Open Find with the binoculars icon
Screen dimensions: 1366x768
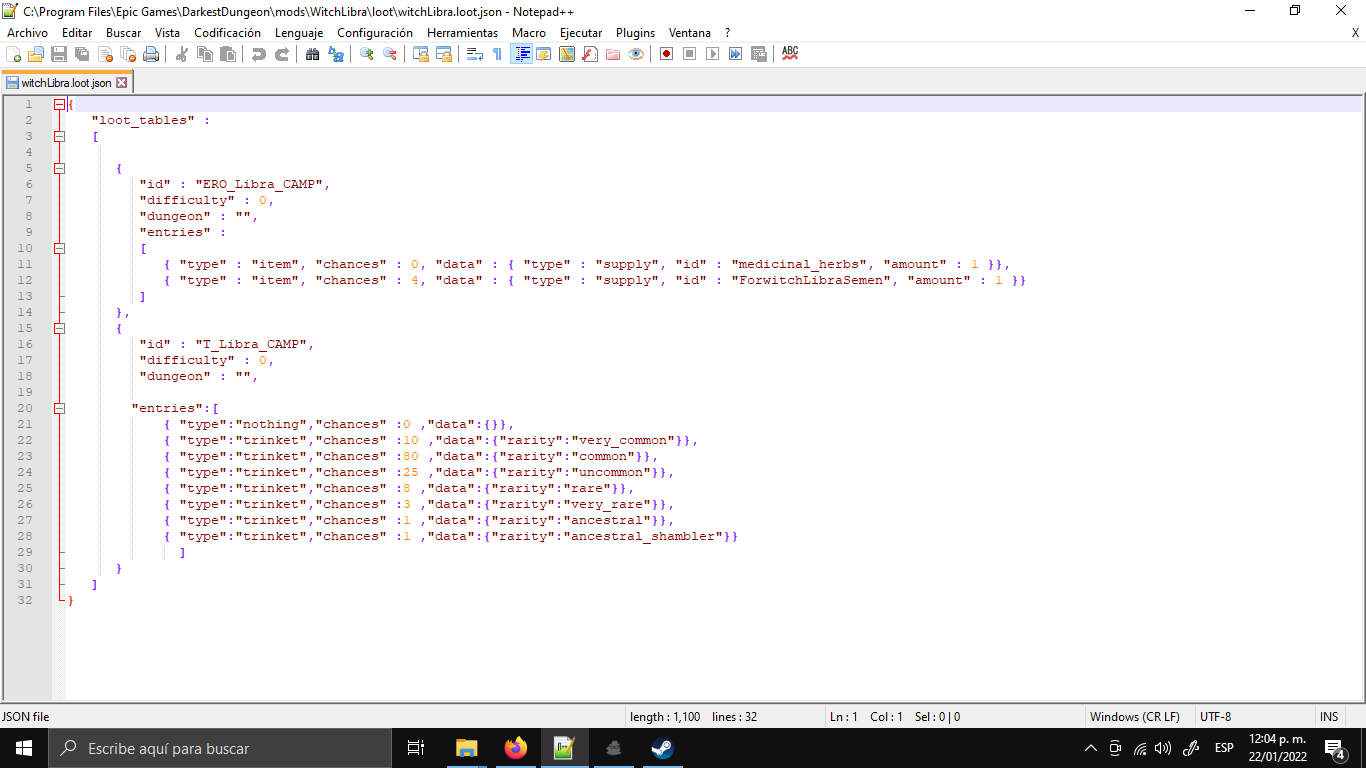[x=313, y=54]
